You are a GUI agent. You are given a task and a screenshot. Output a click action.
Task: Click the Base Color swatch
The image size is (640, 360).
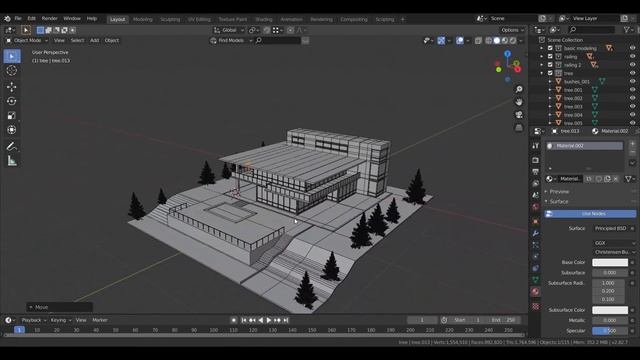pyautogui.click(x=610, y=262)
